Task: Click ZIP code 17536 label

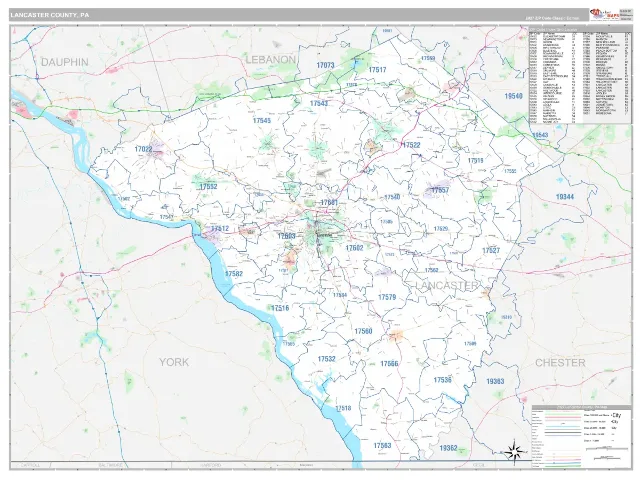Action: pyautogui.click(x=442, y=380)
